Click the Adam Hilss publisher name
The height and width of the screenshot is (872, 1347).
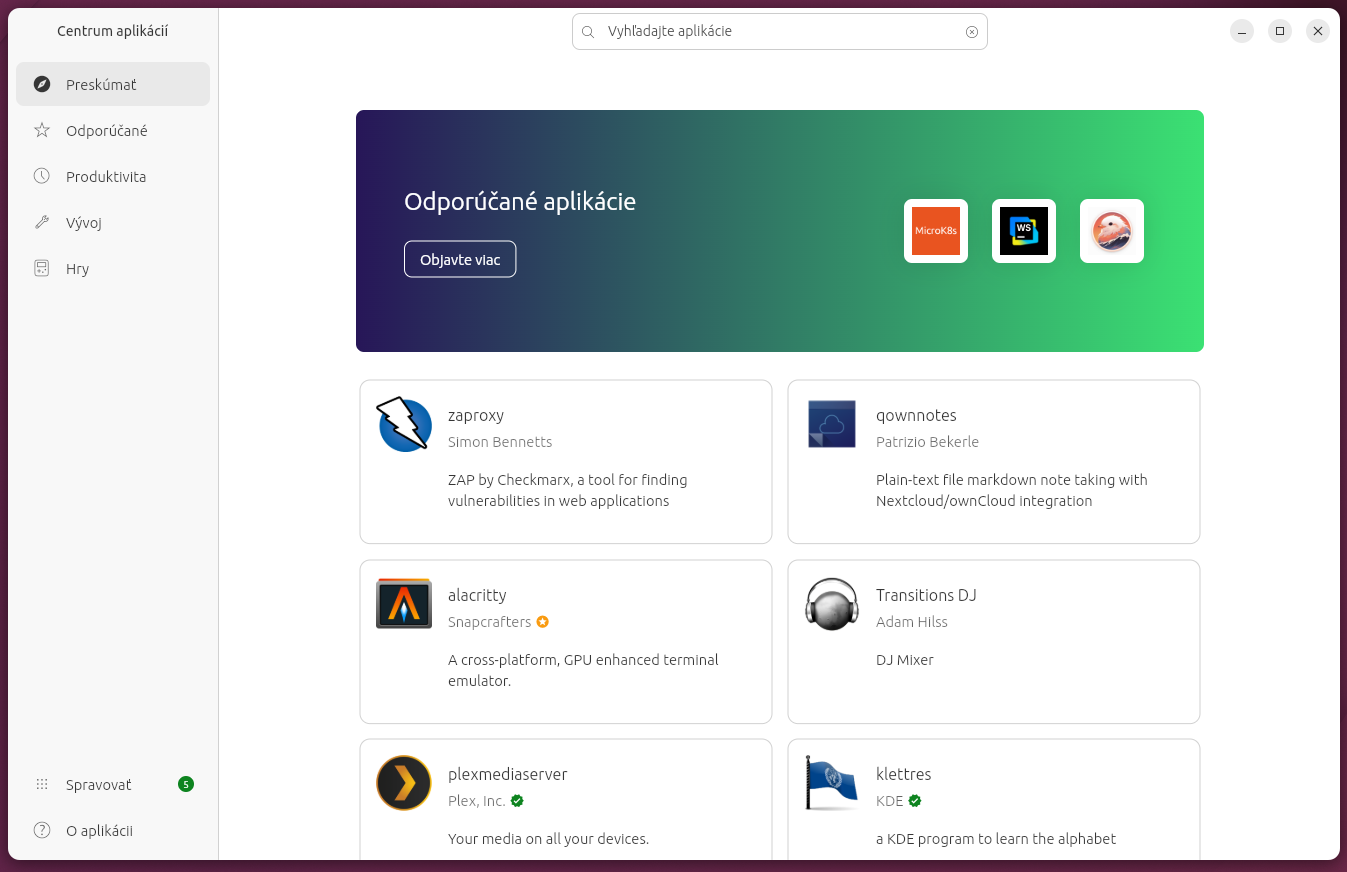tap(912, 622)
